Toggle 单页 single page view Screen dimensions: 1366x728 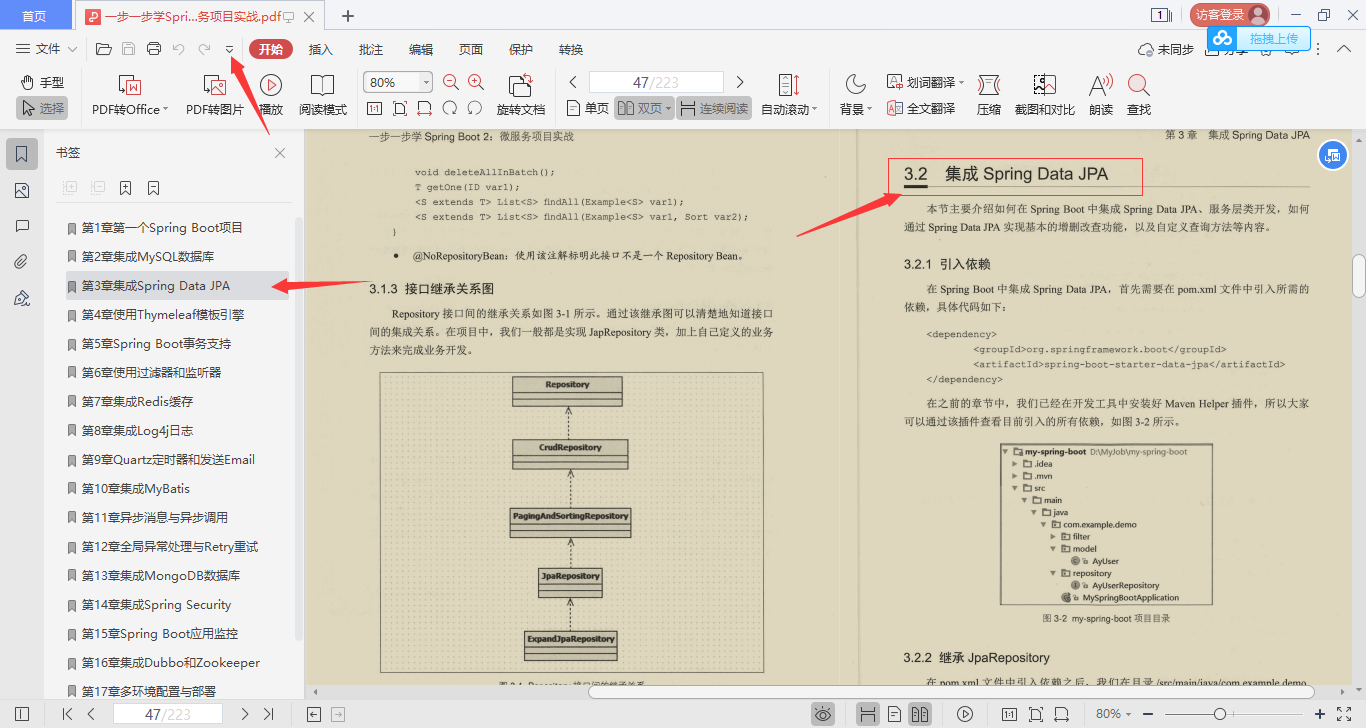tap(588, 108)
